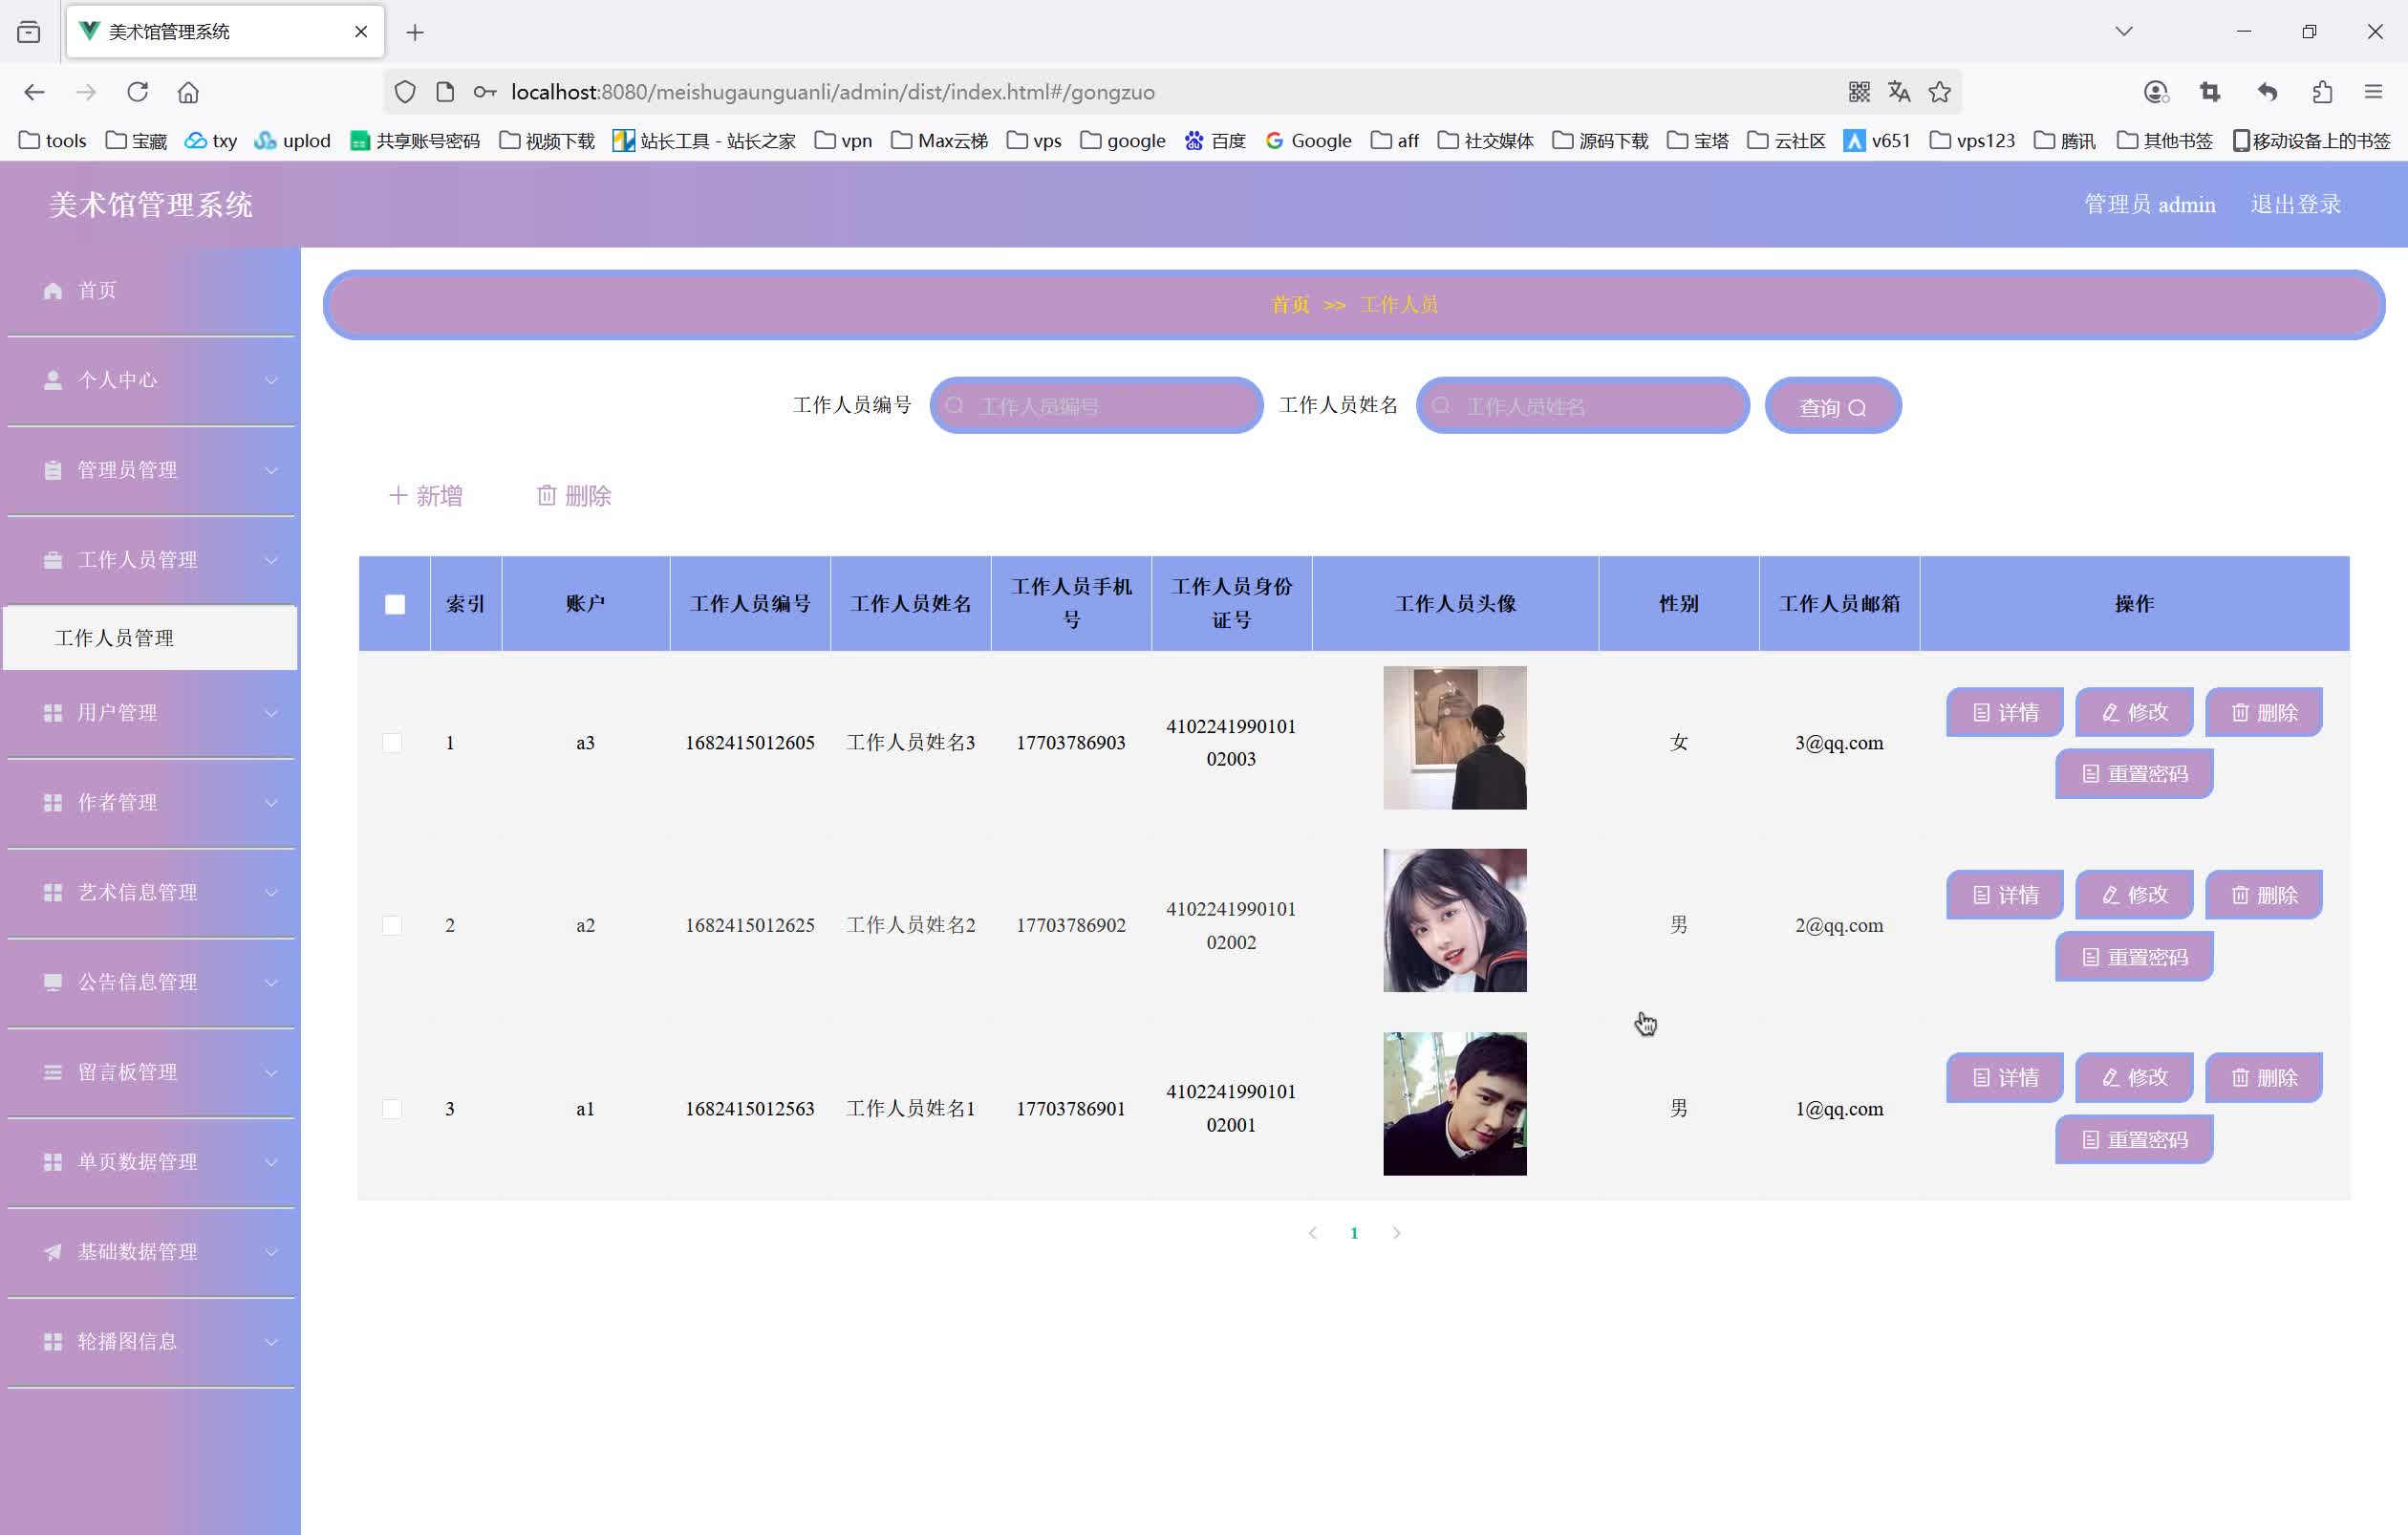Open the 站长工具 bookmark
The width and height of the screenshot is (2408, 1535).
click(704, 141)
